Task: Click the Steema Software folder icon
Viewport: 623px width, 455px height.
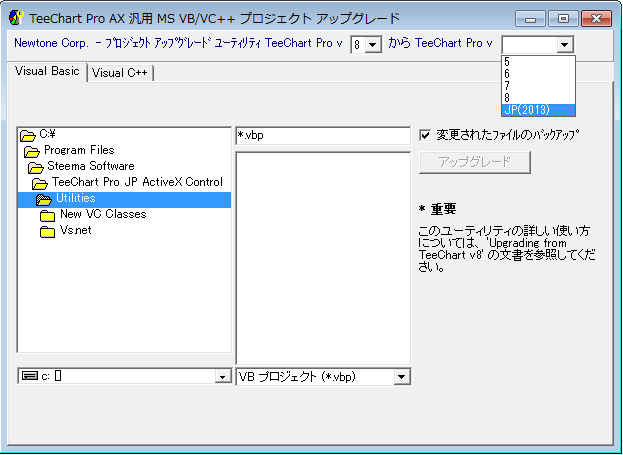Action: [x=36, y=167]
